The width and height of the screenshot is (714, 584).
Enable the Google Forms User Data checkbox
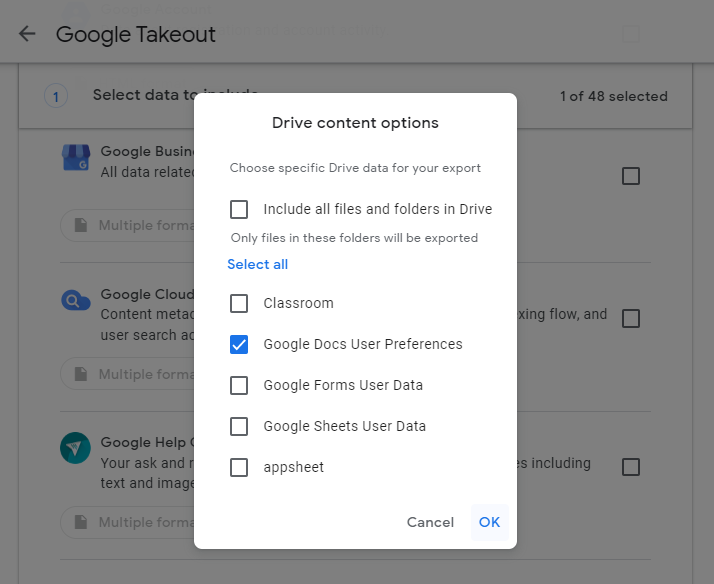pos(239,385)
